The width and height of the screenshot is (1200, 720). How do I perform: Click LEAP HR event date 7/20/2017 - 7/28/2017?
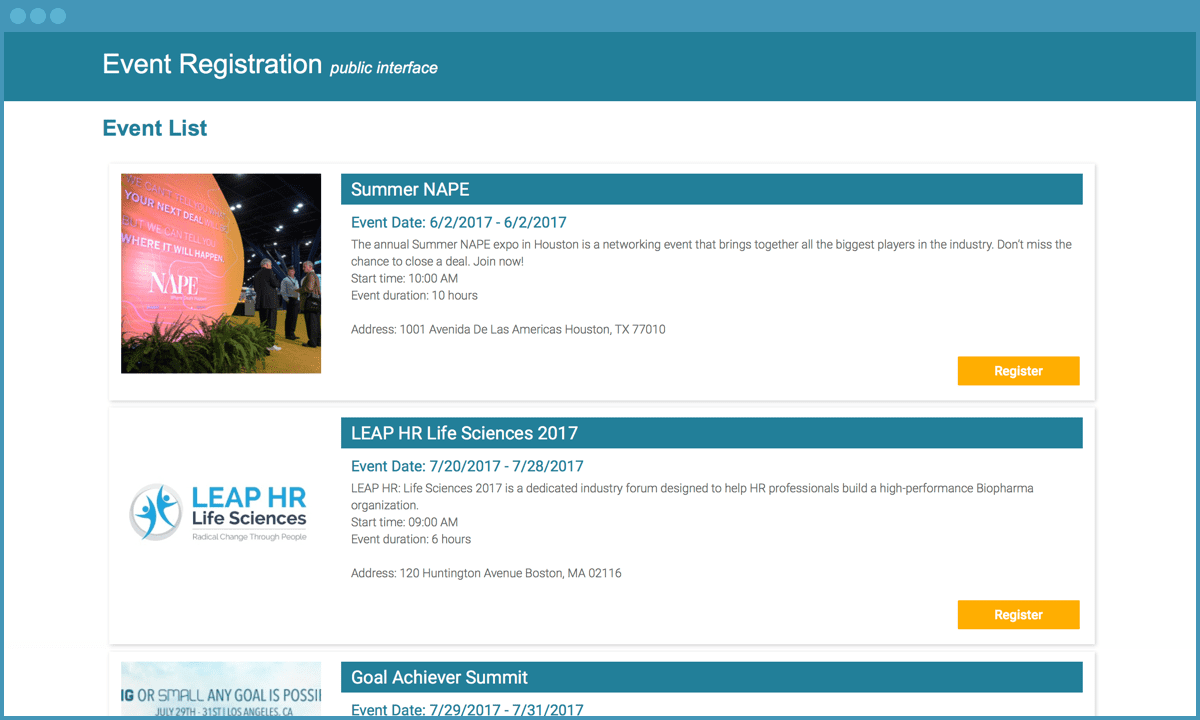point(467,466)
